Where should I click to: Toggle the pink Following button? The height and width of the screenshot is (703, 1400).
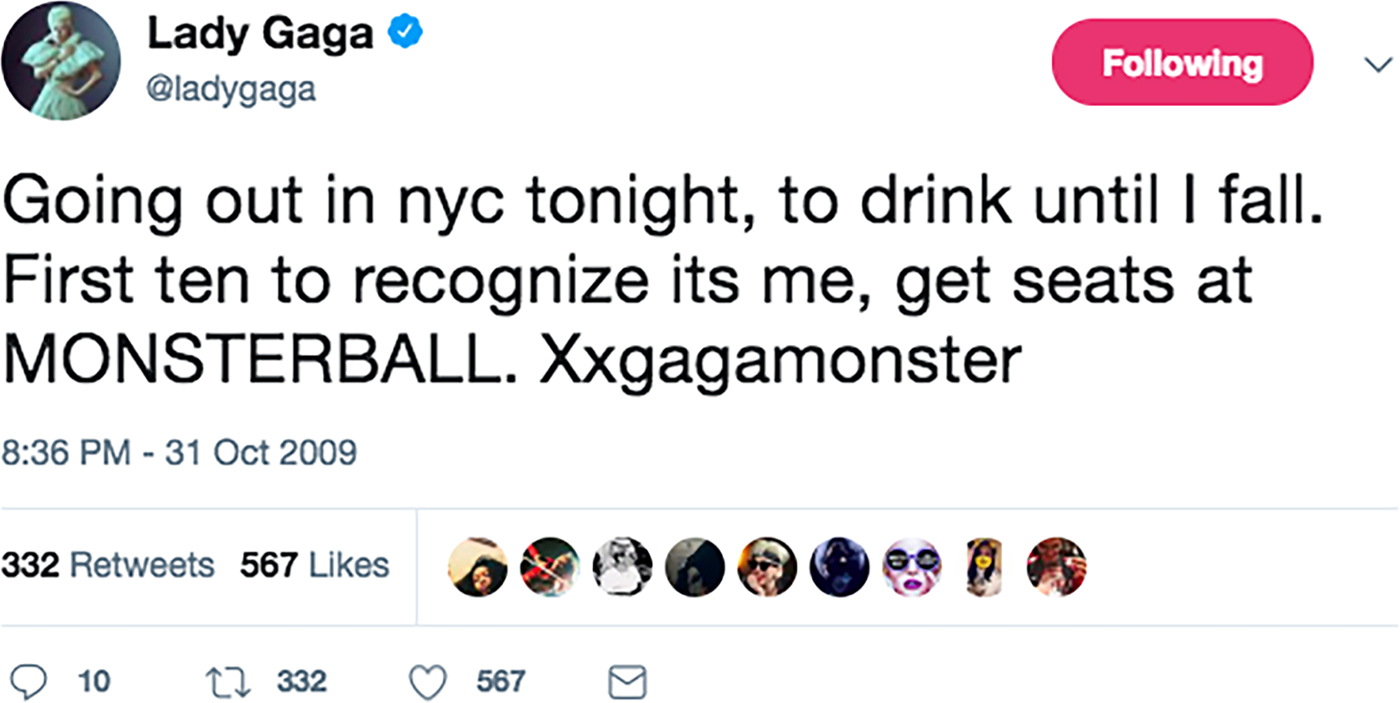[1182, 63]
